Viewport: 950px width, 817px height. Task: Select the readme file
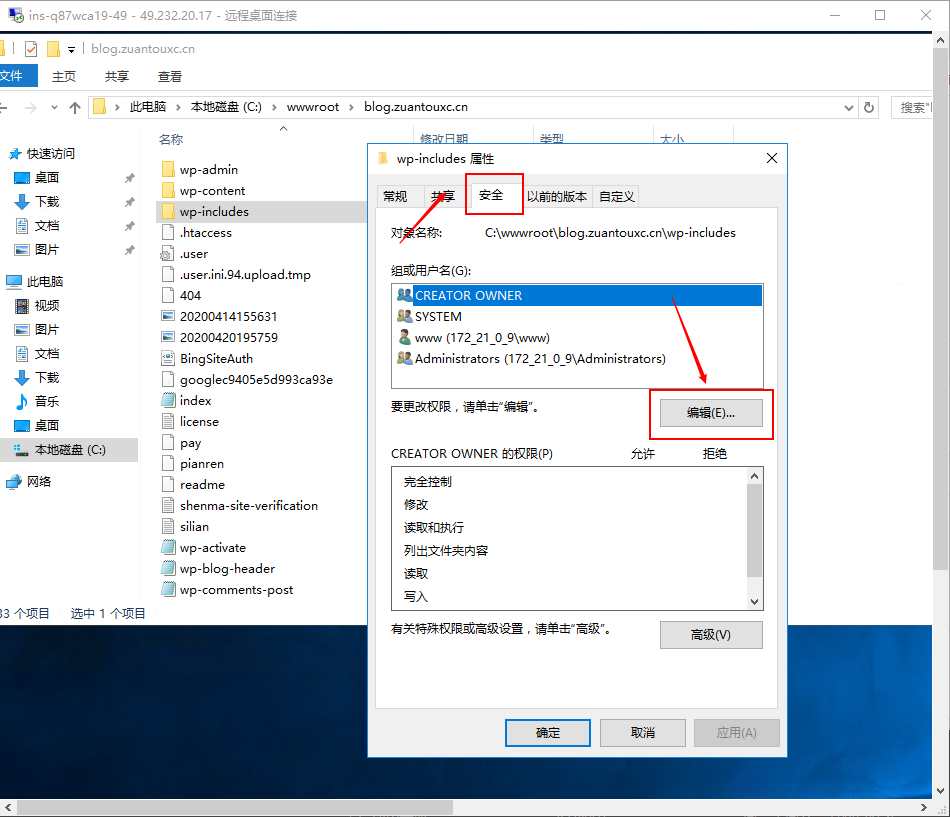pyautogui.click(x=194, y=484)
